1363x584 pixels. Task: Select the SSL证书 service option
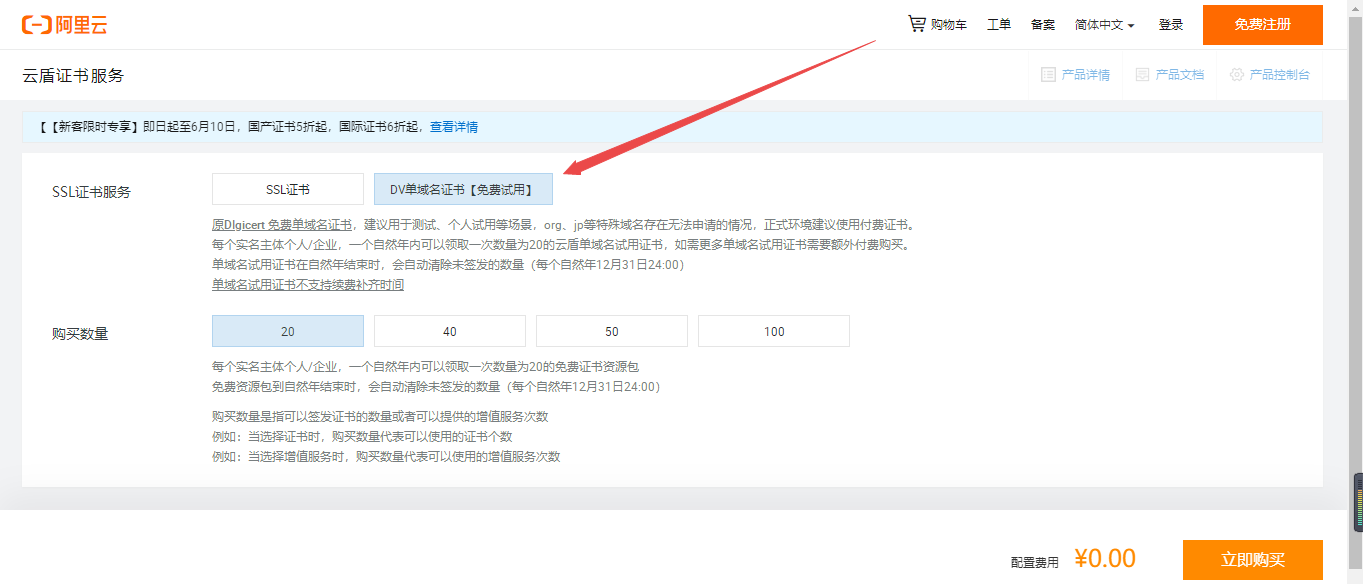pos(288,189)
